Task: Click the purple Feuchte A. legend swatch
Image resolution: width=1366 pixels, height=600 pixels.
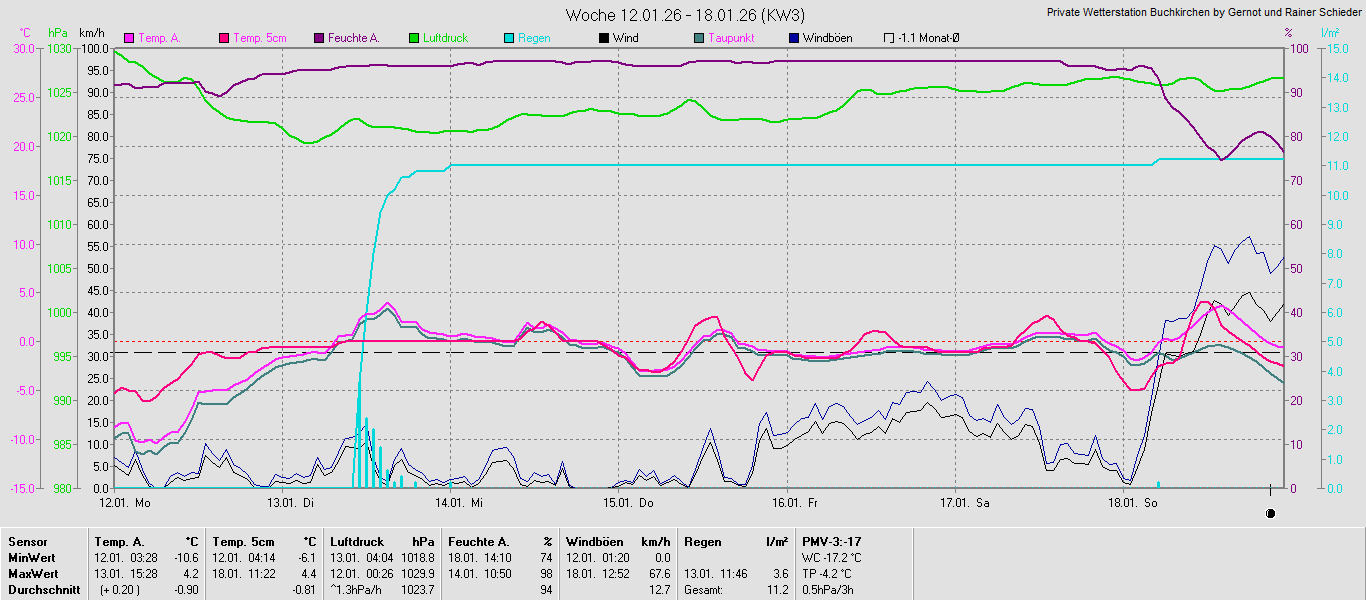Action: click(x=319, y=38)
